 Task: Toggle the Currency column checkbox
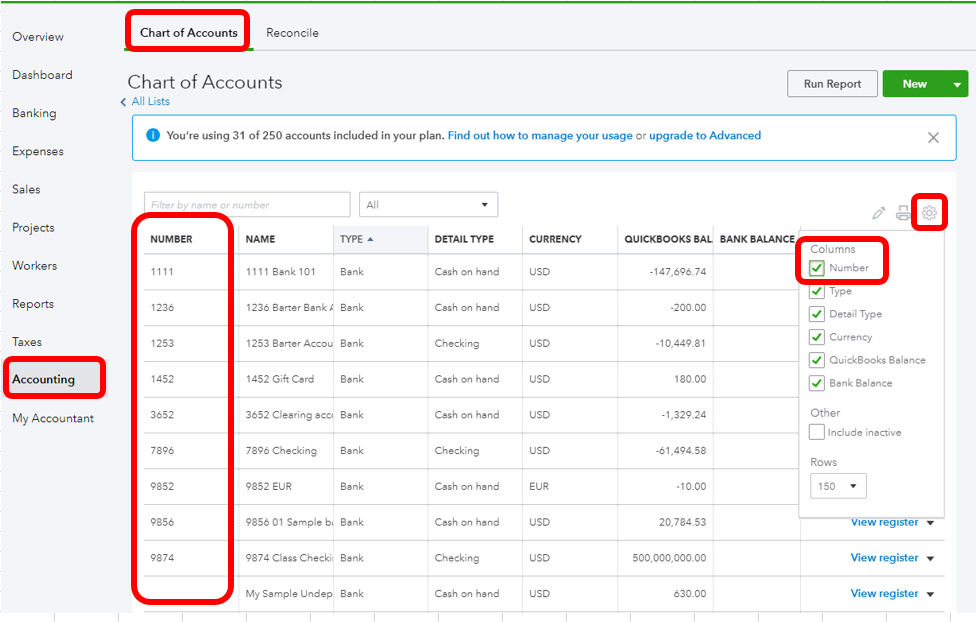[817, 337]
